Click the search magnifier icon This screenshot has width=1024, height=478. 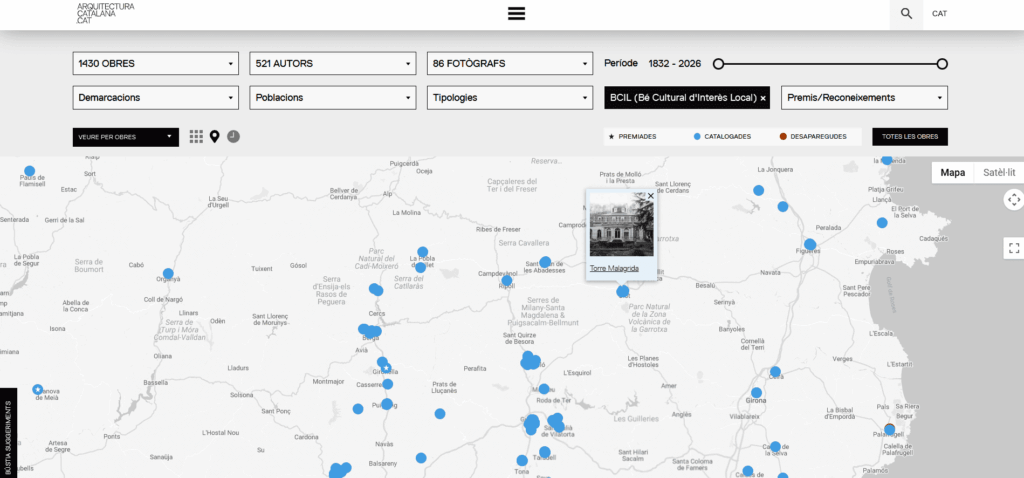906,14
